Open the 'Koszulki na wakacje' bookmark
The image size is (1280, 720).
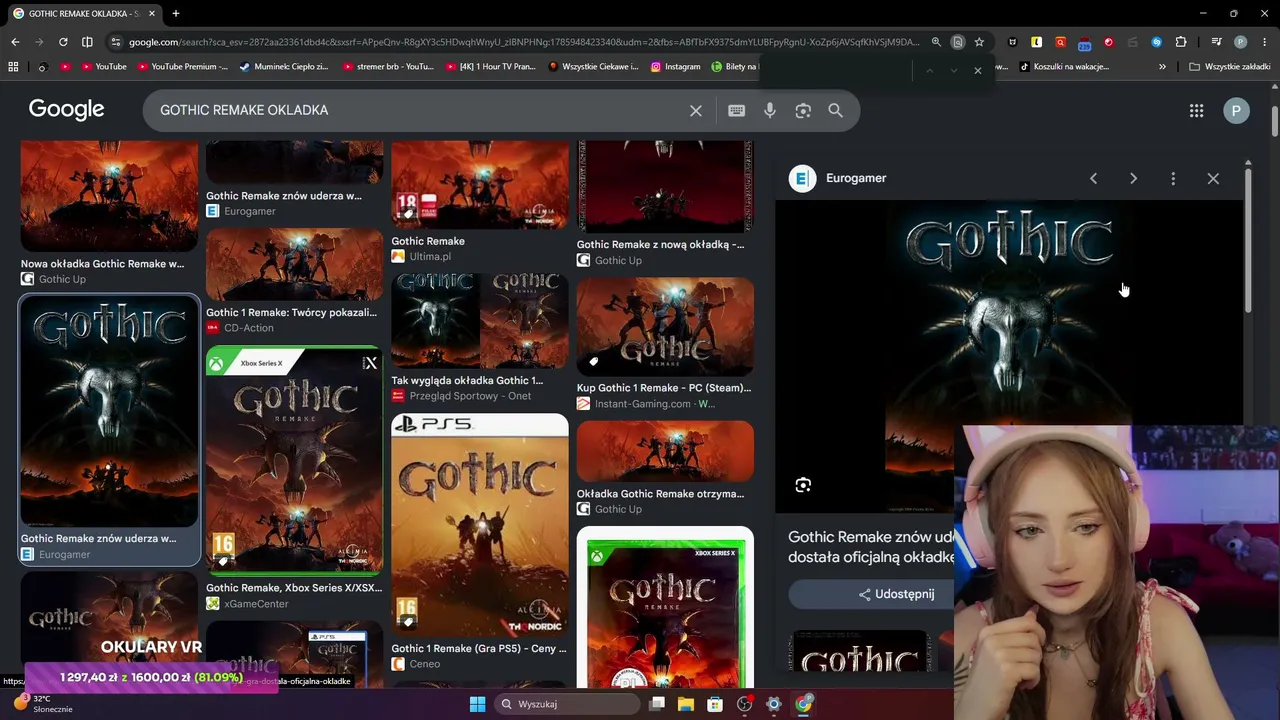(x=1064, y=67)
